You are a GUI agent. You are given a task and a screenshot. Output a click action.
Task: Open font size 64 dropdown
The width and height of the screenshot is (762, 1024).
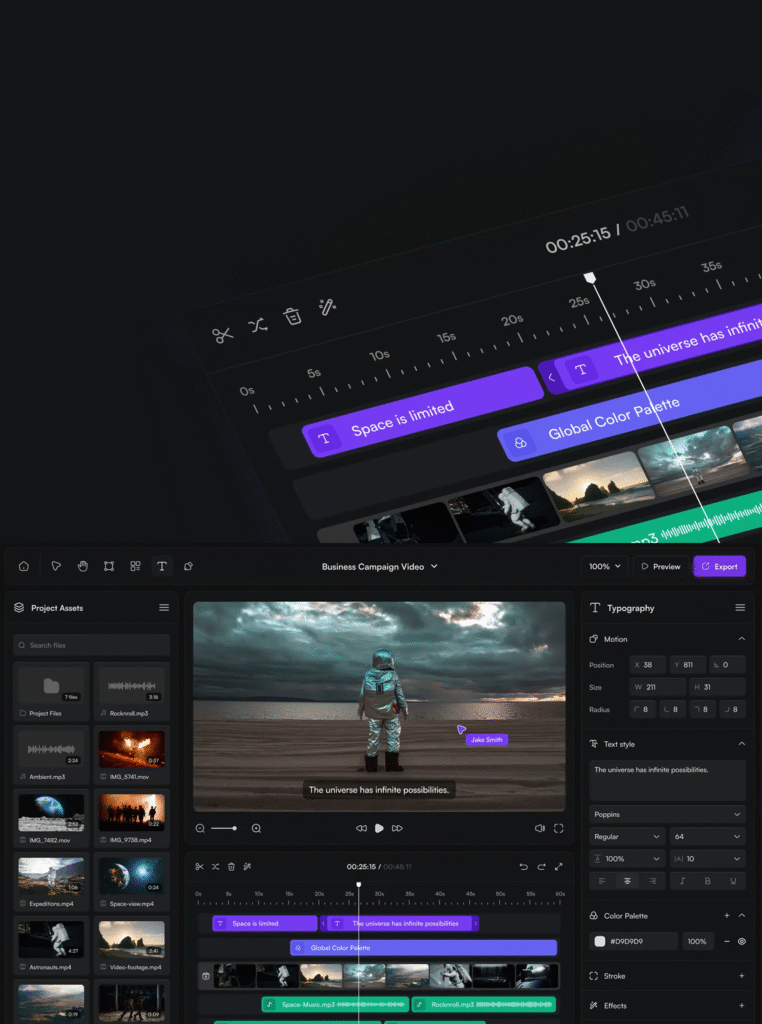coord(708,837)
